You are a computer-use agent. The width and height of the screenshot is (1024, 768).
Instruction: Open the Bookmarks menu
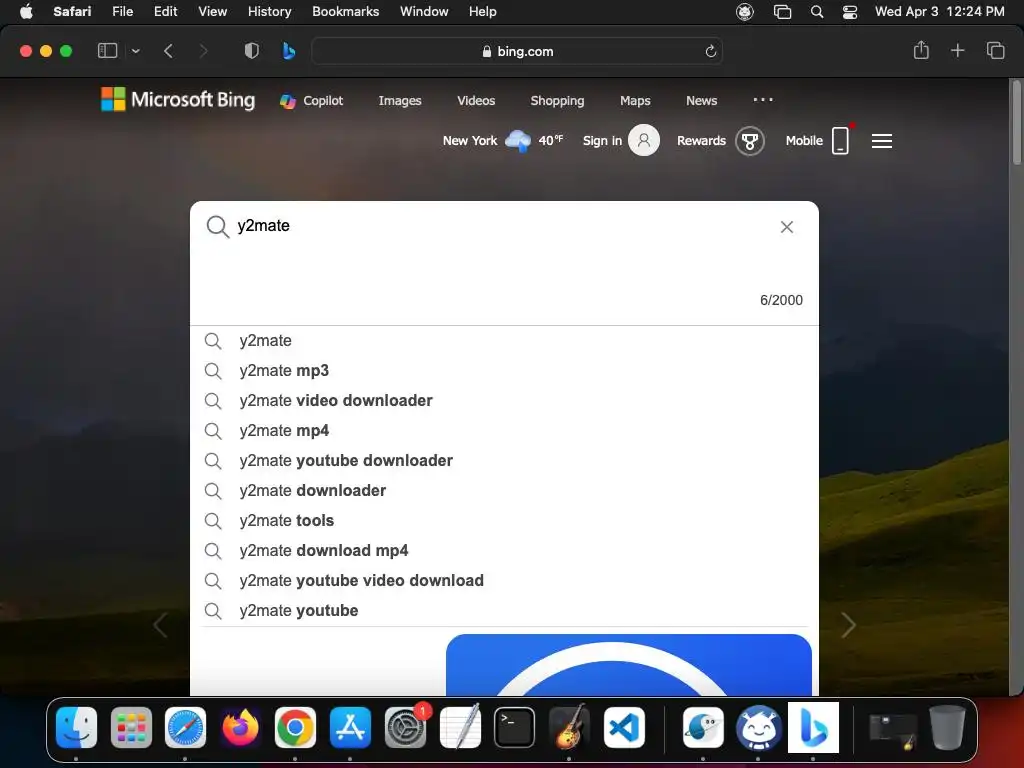tap(345, 11)
